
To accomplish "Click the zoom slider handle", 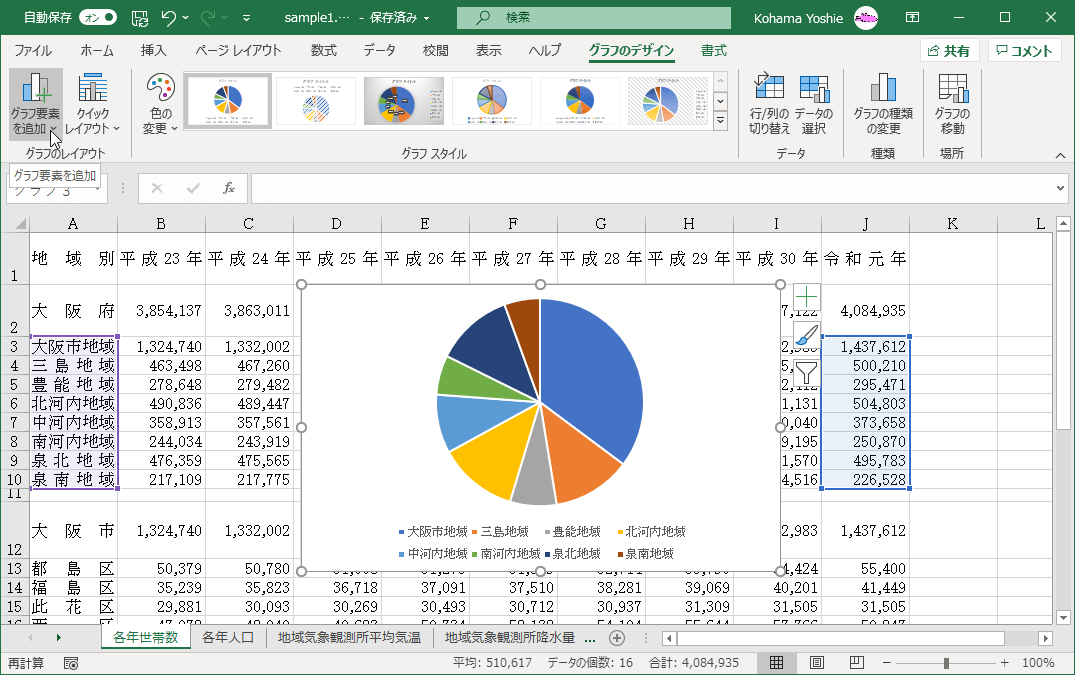I will point(946,663).
